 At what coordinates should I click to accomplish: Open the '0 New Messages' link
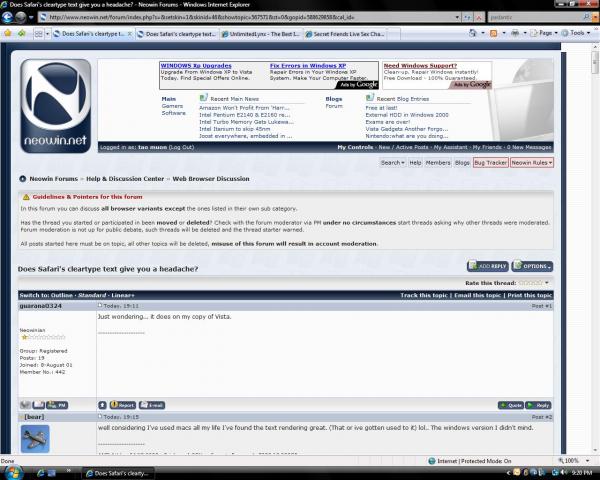(x=528, y=147)
